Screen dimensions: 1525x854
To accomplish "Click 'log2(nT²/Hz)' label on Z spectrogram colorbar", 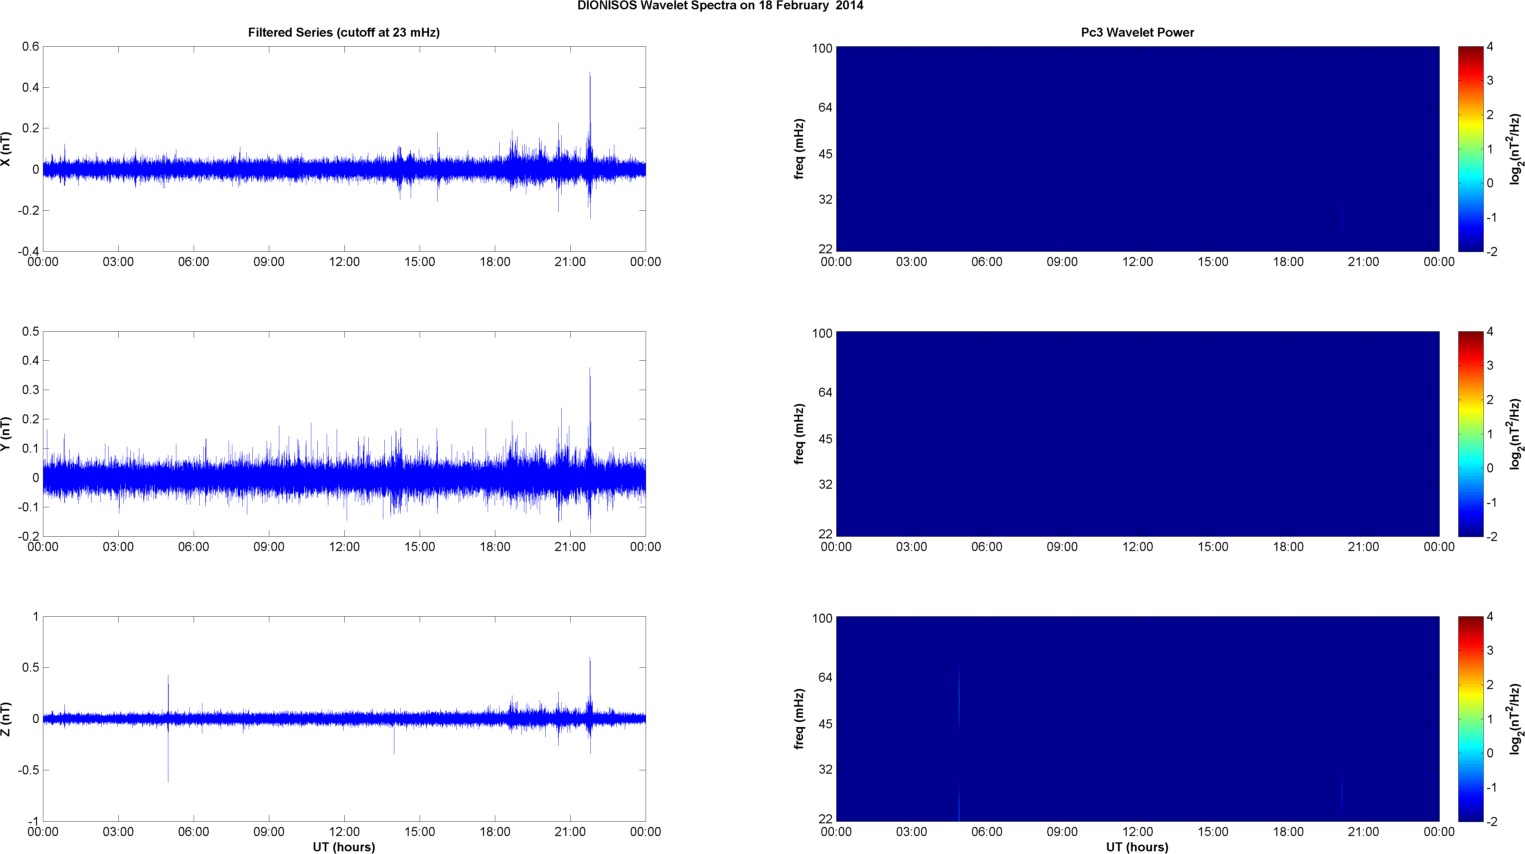I will click(1516, 719).
